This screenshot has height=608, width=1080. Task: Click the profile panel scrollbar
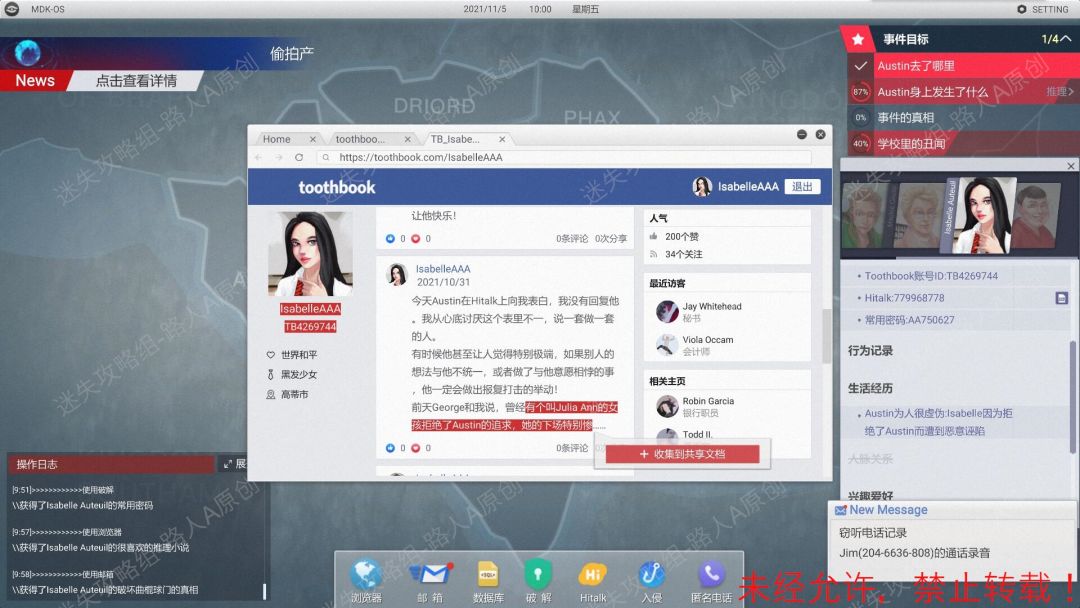(x=1072, y=396)
